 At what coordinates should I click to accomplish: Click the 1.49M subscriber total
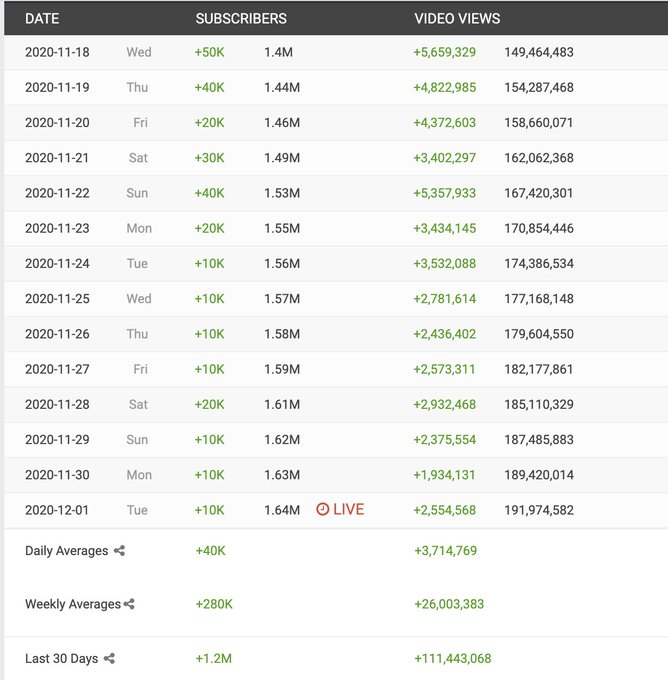[282, 158]
